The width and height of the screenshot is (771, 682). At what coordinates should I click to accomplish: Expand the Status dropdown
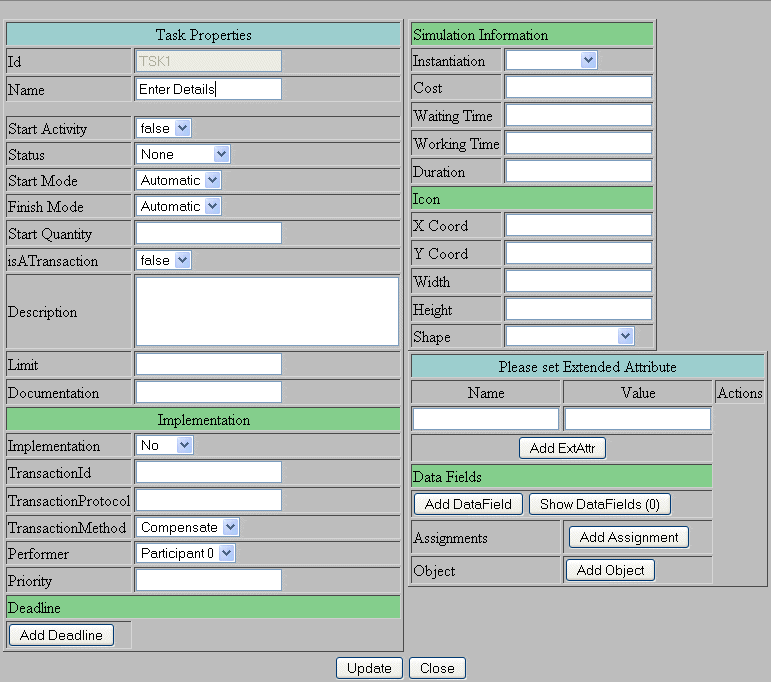[183, 154]
